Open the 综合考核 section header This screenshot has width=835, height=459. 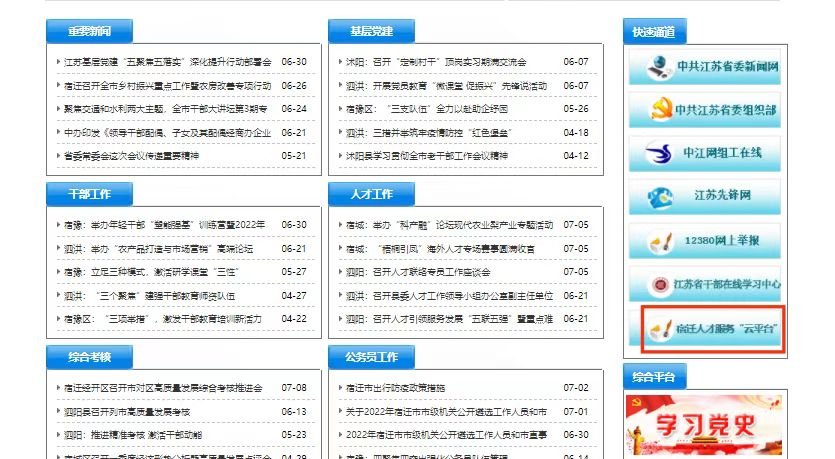[90, 357]
